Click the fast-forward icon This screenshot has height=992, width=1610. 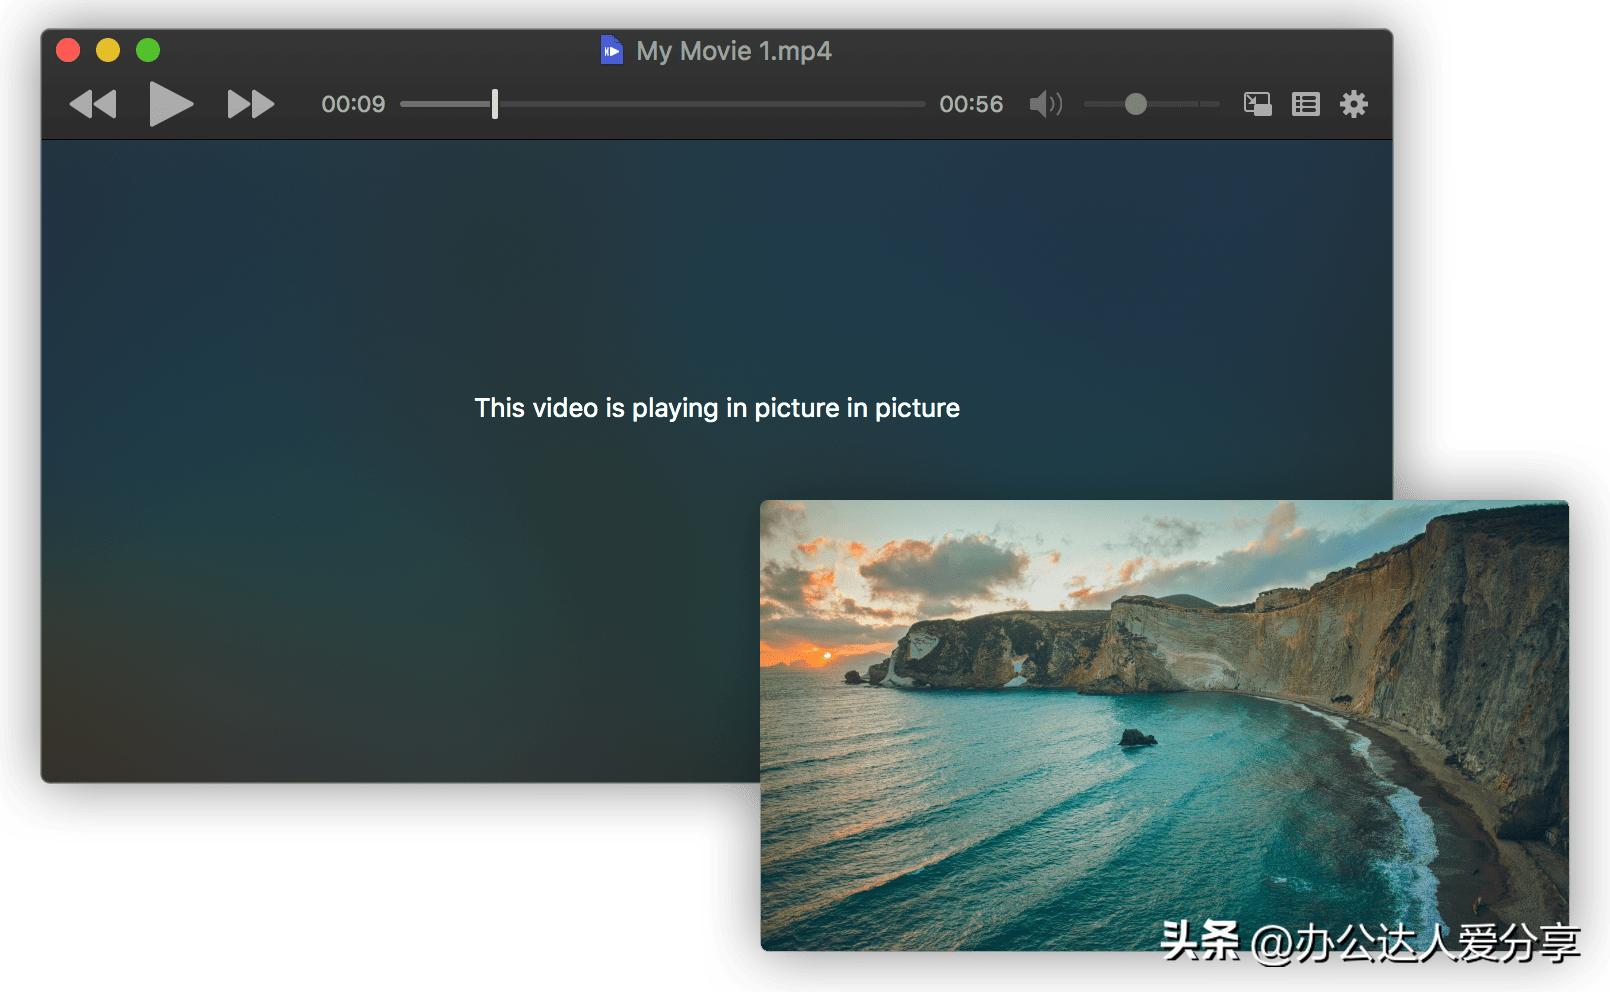tap(252, 103)
